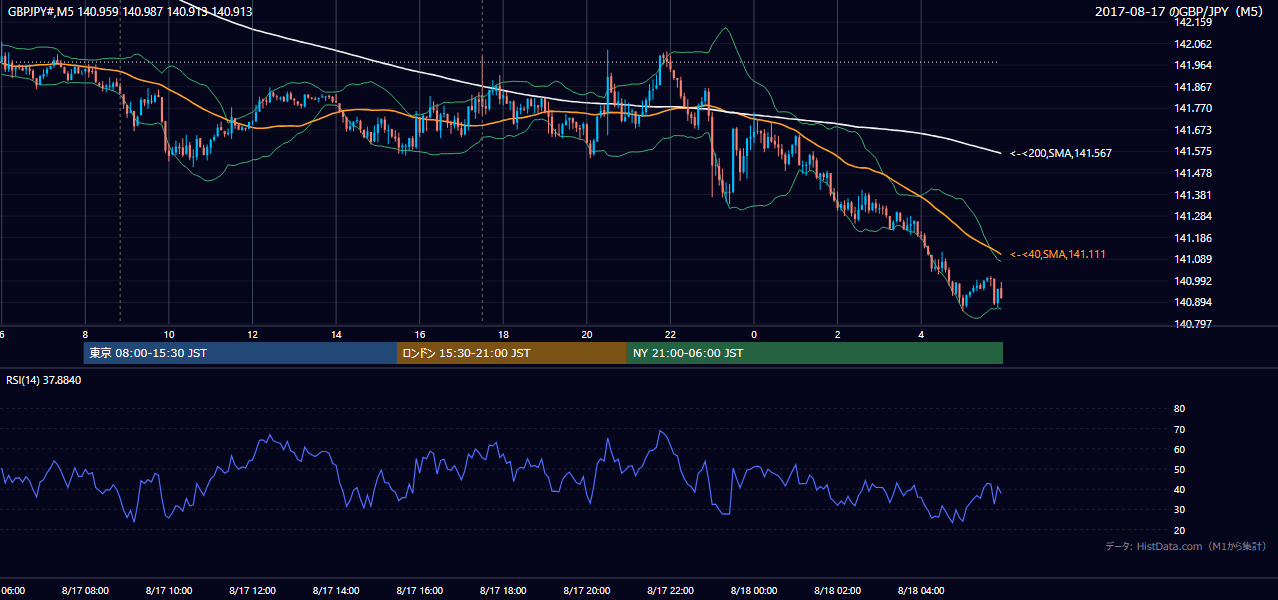The width and height of the screenshot is (1278, 600).
Task: Click price level 140.797 on axis
Action: (1191, 325)
